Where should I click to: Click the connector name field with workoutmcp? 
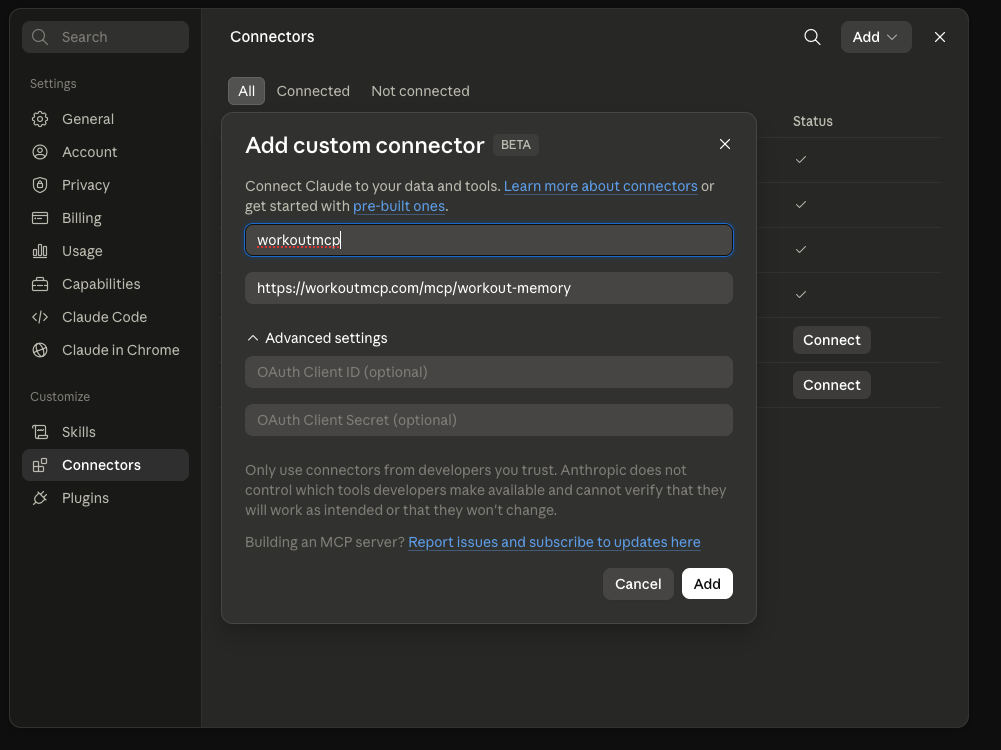tap(489, 240)
